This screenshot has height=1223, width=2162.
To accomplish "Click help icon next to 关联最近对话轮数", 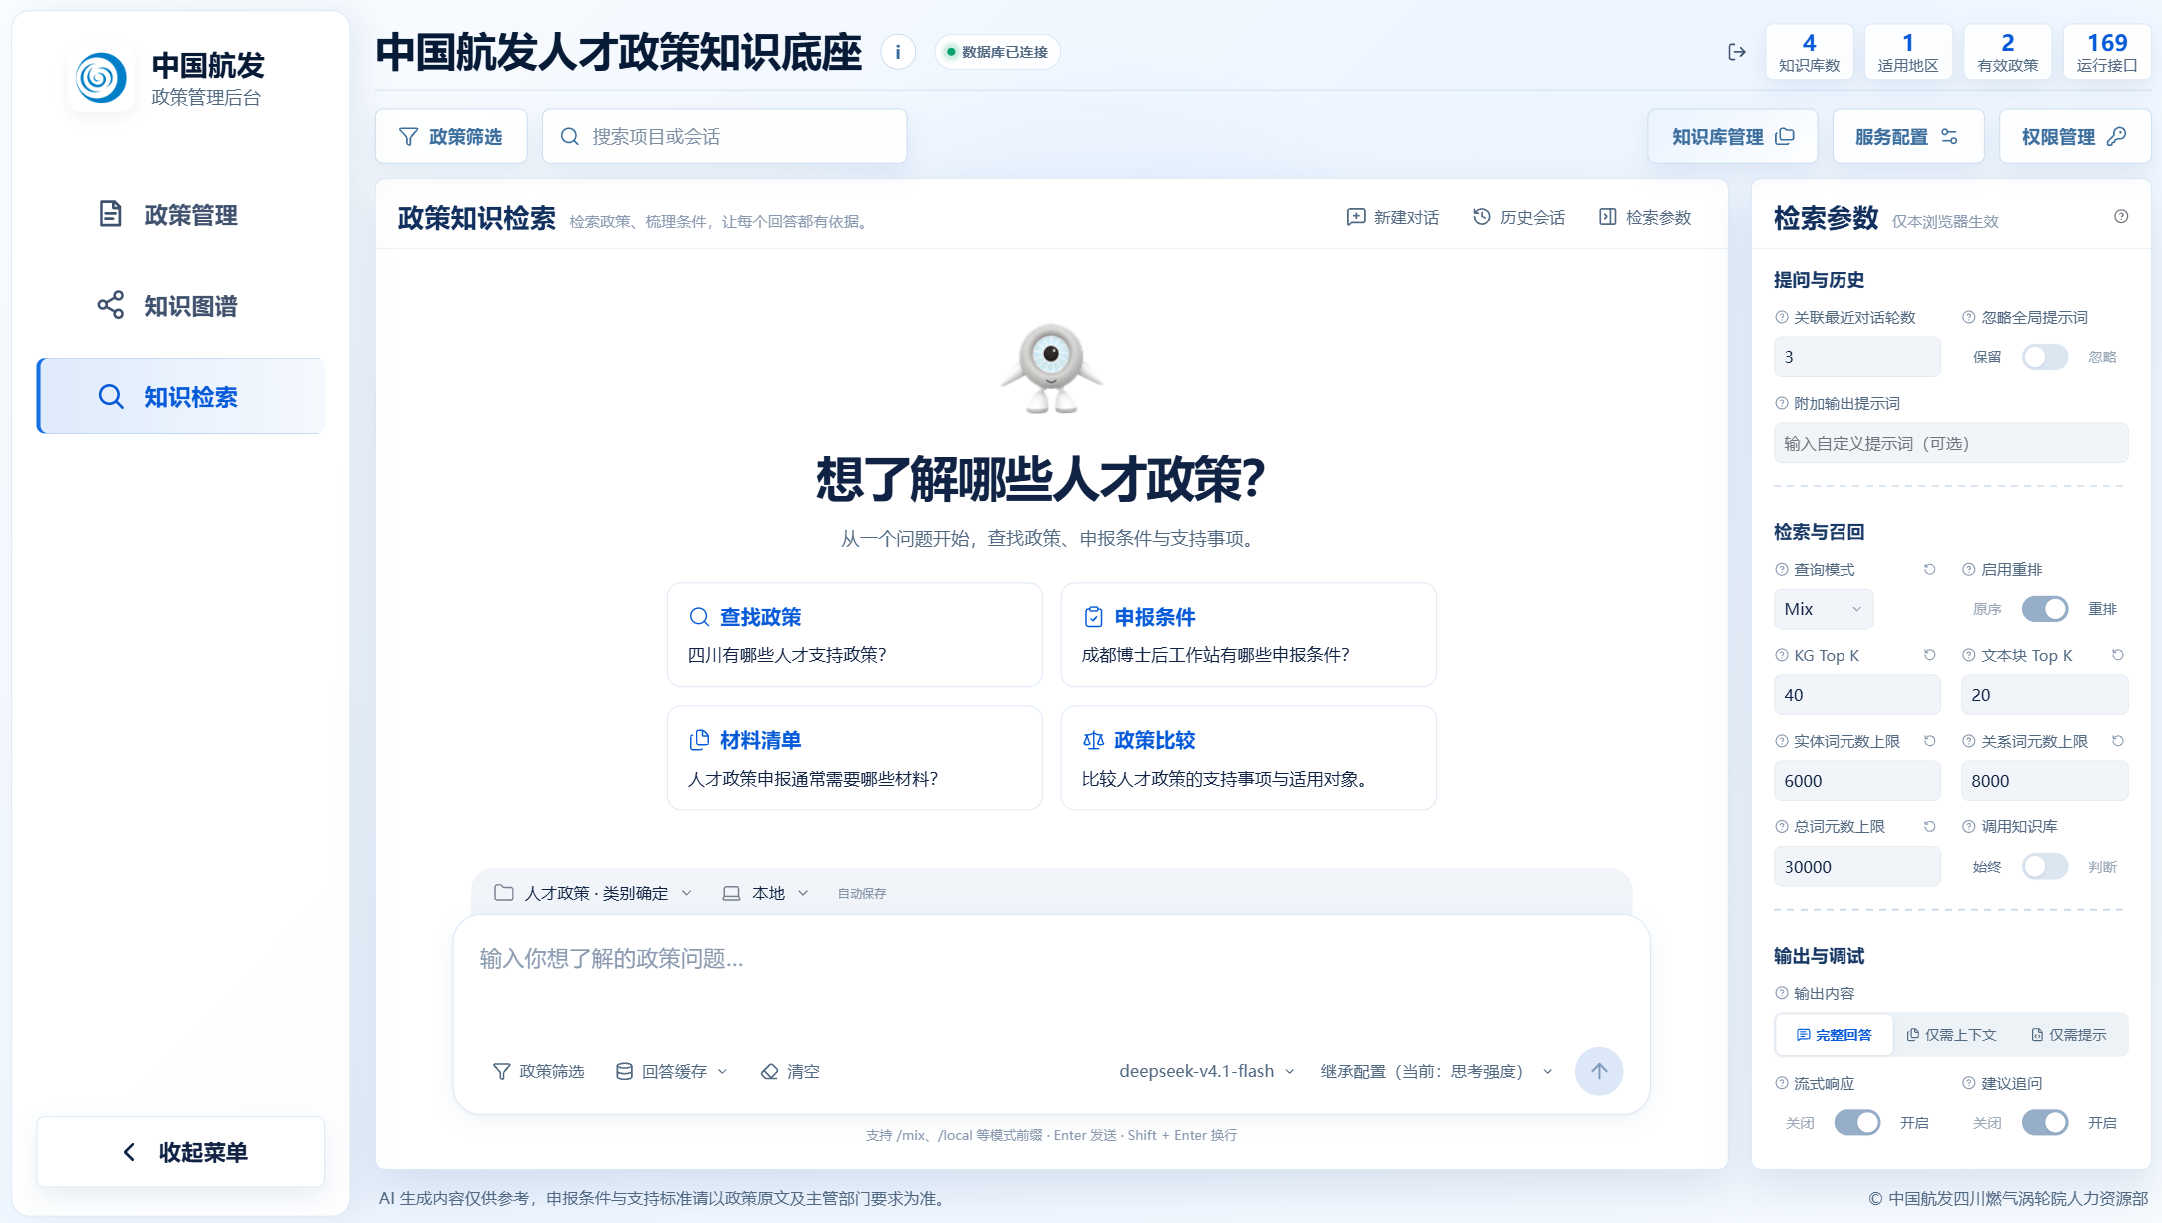I will (1781, 317).
